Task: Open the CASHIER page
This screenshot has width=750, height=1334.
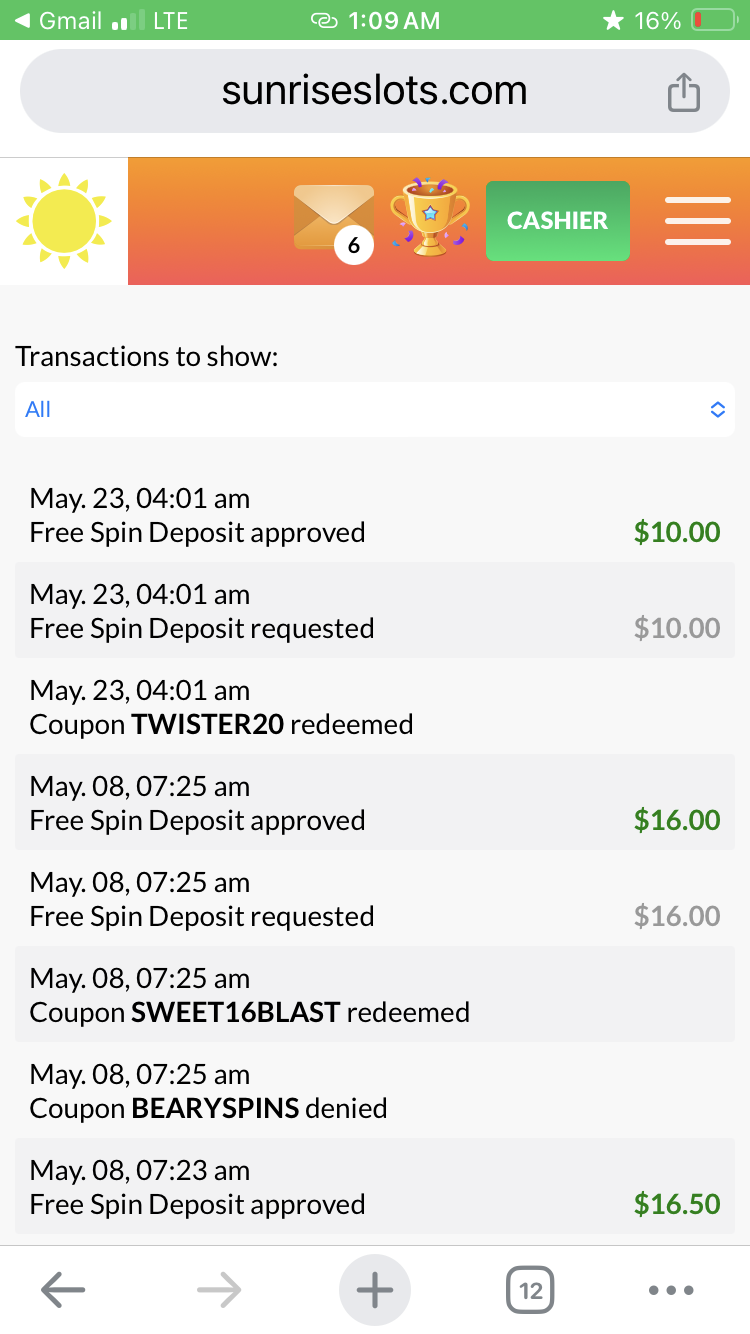Action: 557,221
